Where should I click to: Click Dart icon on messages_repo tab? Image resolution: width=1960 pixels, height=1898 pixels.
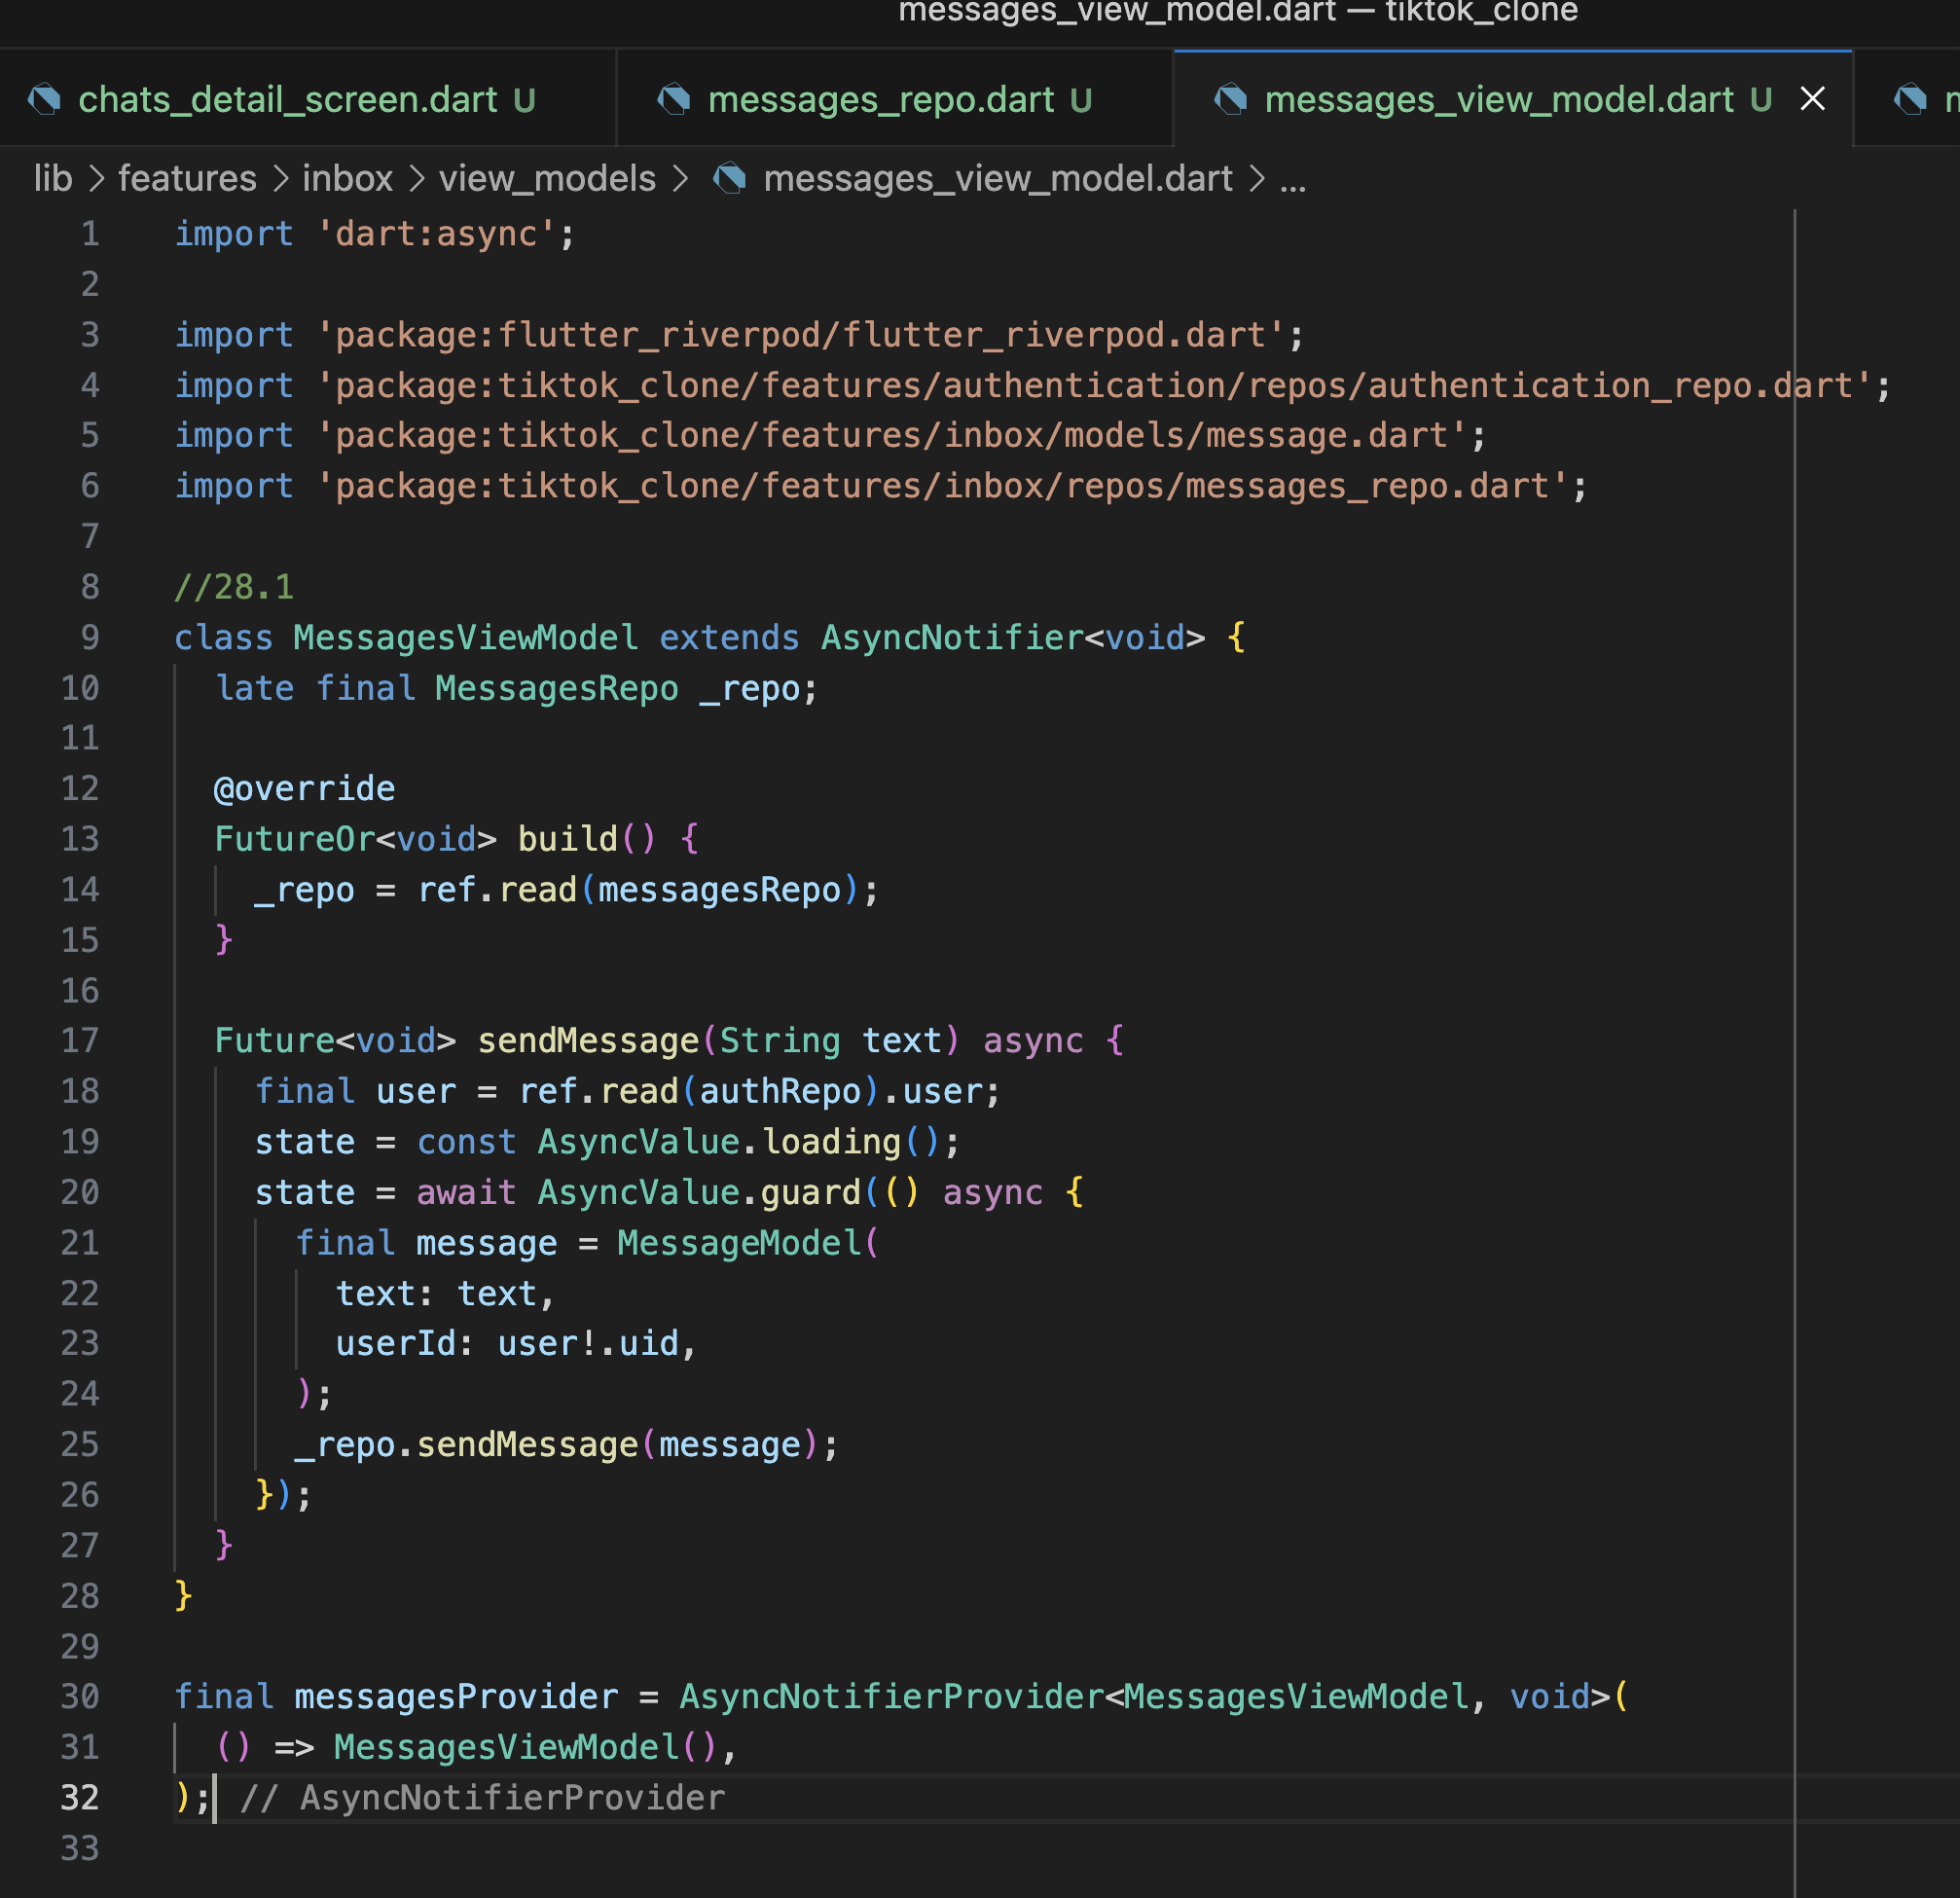pos(674,99)
